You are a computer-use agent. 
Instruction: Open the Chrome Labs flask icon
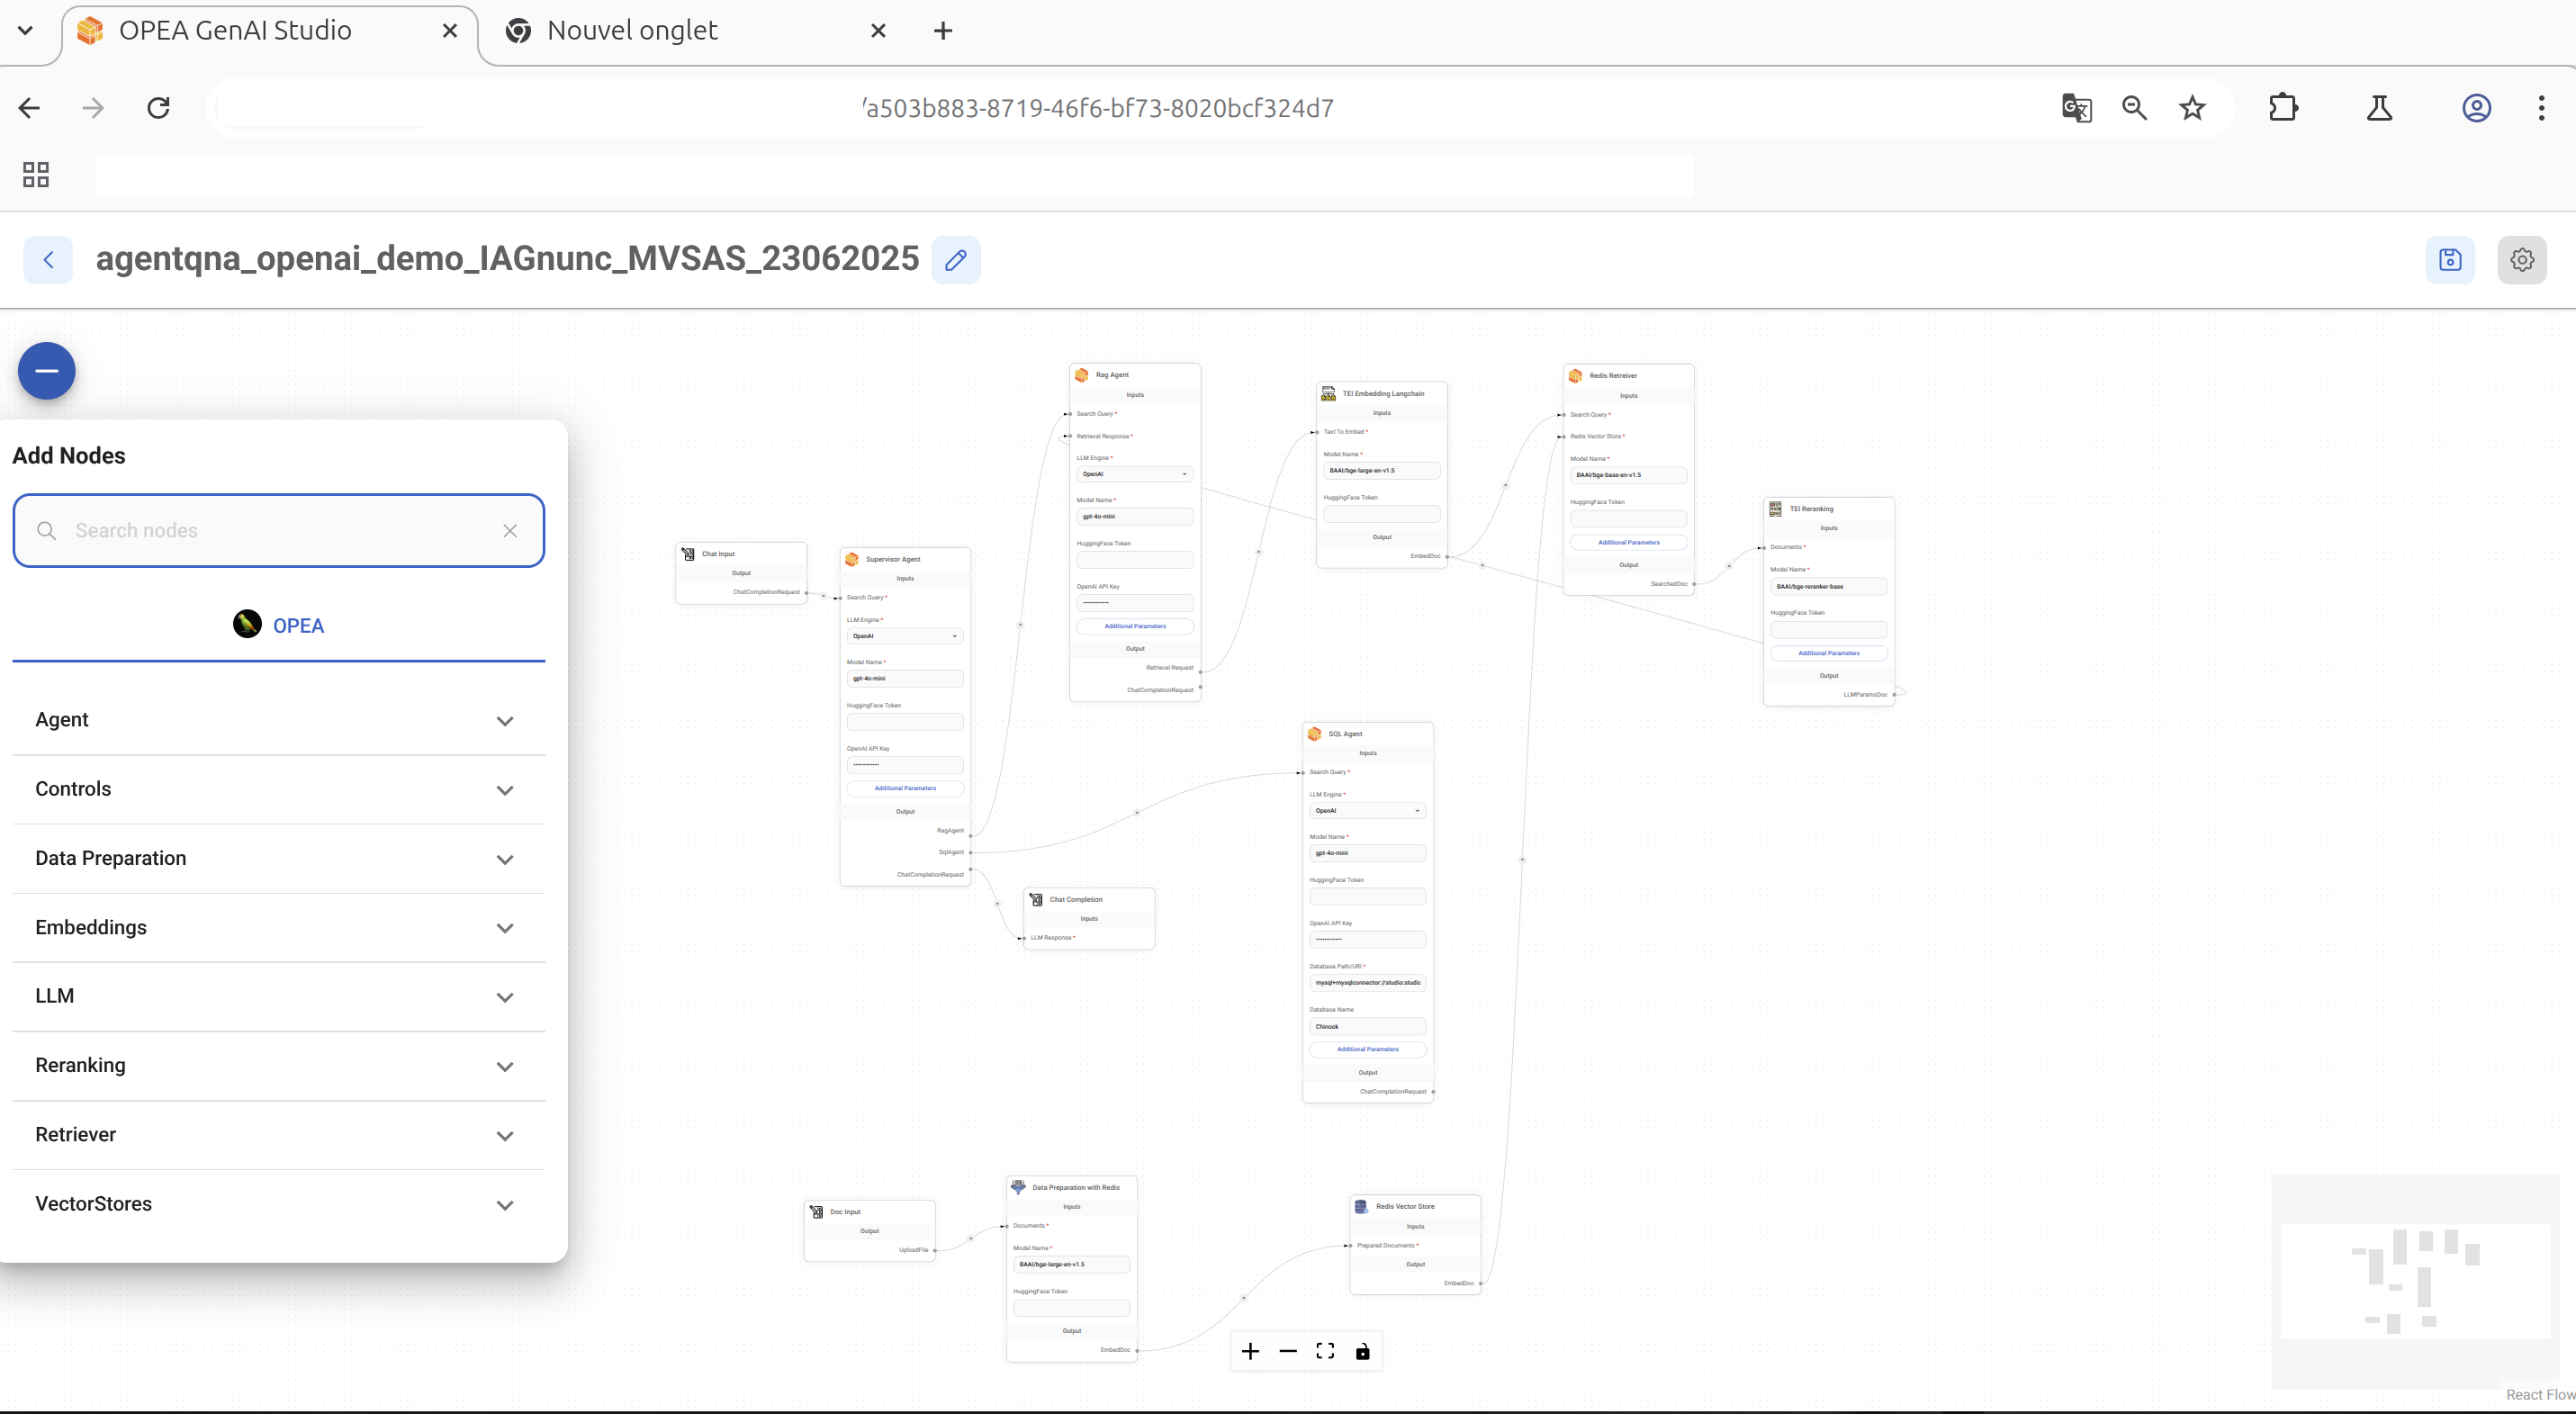pyautogui.click(x=2379, y=108)
